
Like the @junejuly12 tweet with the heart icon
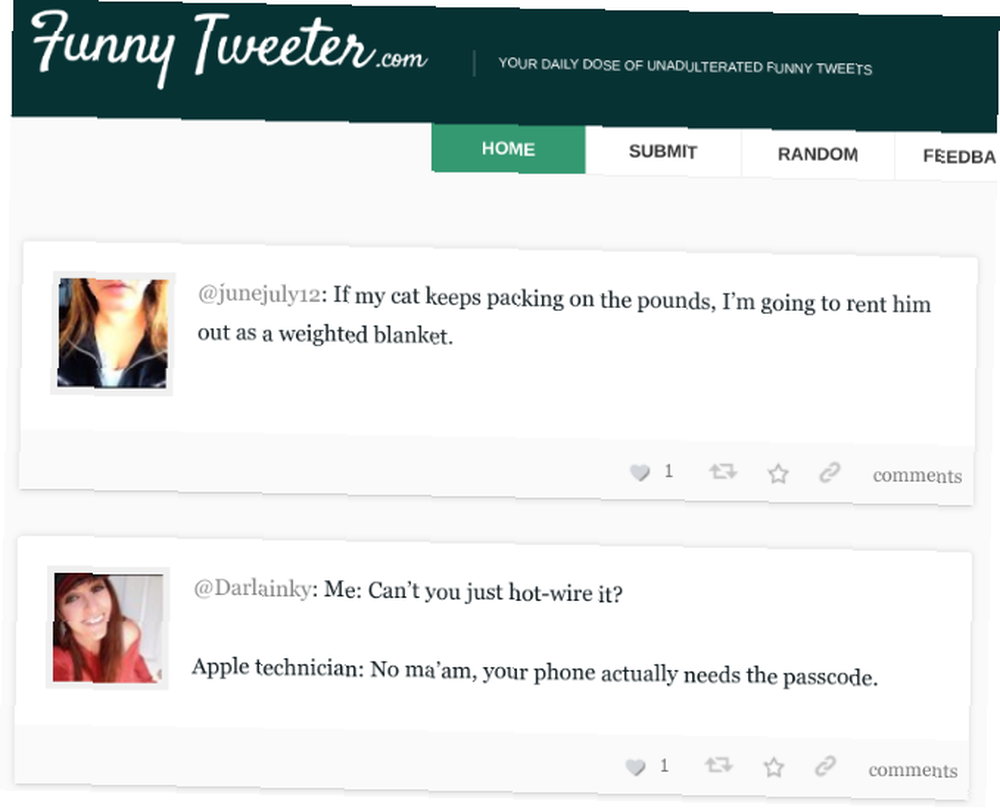pyautogui.click(x=640, y=472)
